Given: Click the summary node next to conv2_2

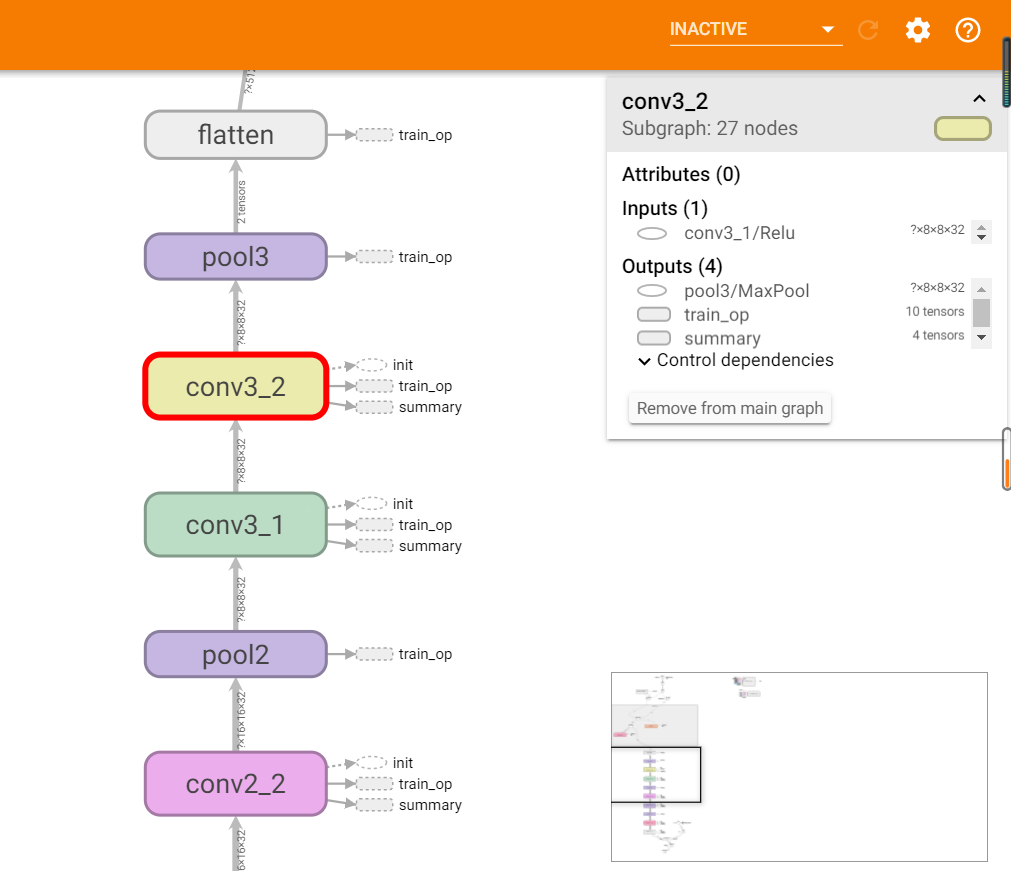Looking at the screenshot, I should [375, 805].
